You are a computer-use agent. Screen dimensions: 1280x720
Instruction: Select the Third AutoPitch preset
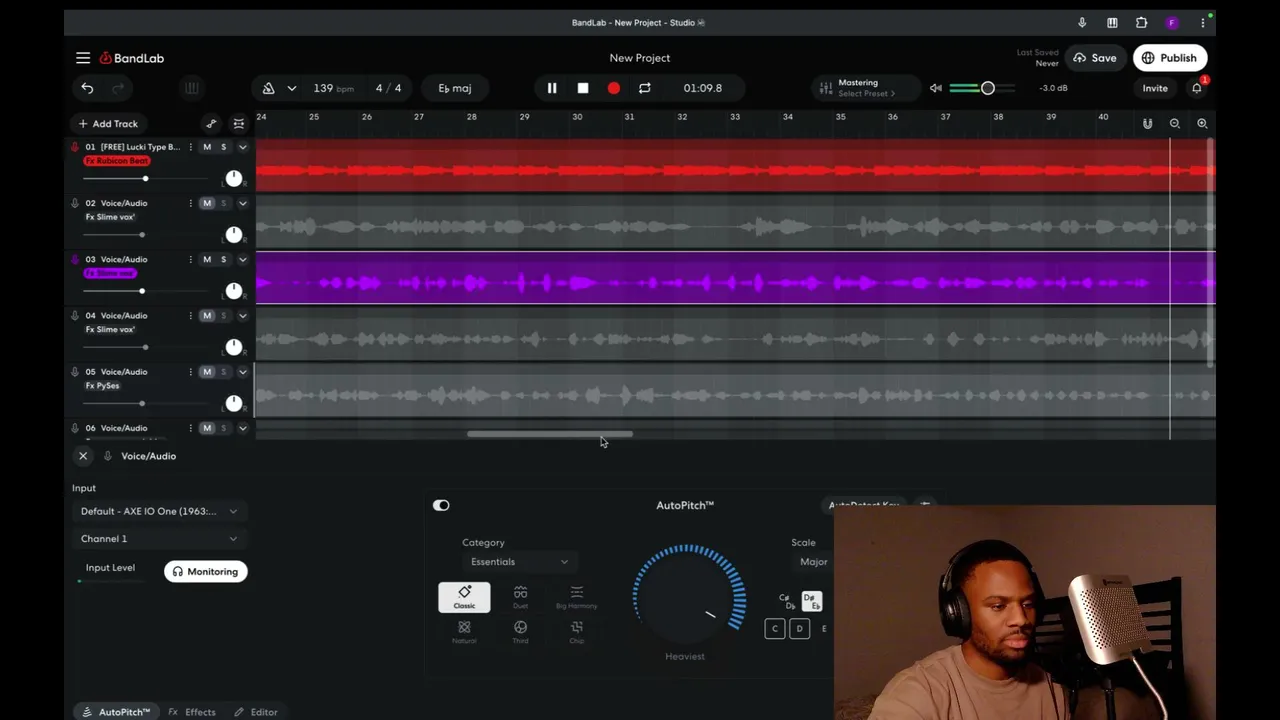click(520, 632)
